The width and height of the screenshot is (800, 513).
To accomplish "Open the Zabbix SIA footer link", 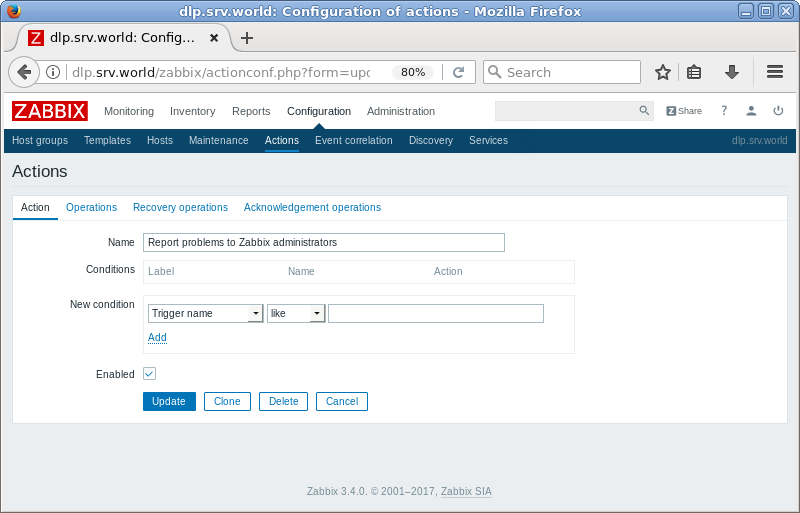I will coord(466,491).
